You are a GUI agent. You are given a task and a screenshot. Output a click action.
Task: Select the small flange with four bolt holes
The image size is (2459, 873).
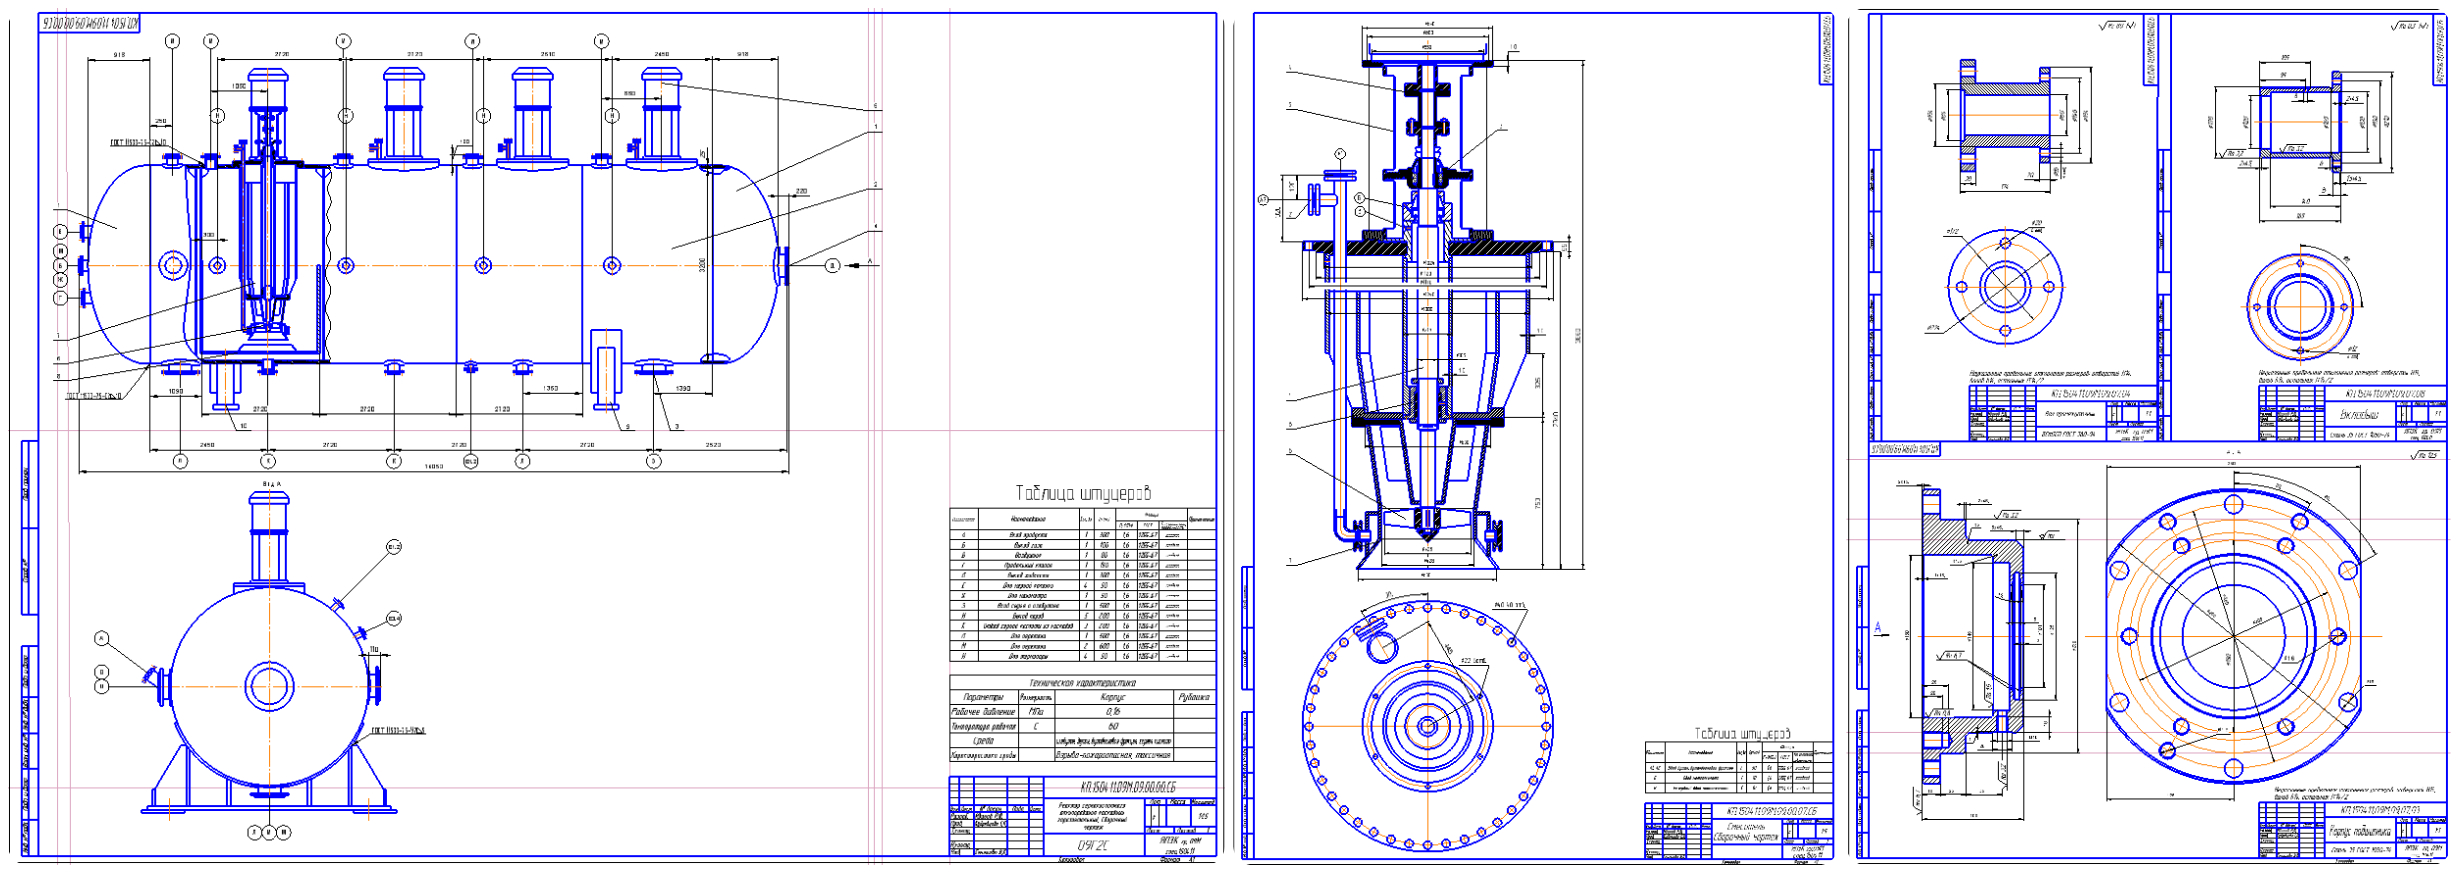coord(2005,286)
